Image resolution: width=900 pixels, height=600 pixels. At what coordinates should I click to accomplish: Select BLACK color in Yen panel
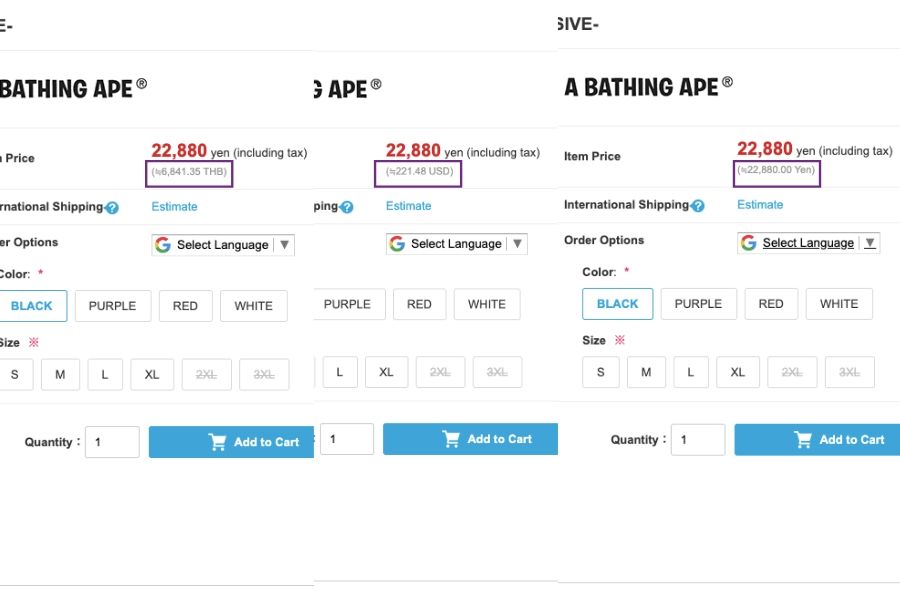pos(618,304)
